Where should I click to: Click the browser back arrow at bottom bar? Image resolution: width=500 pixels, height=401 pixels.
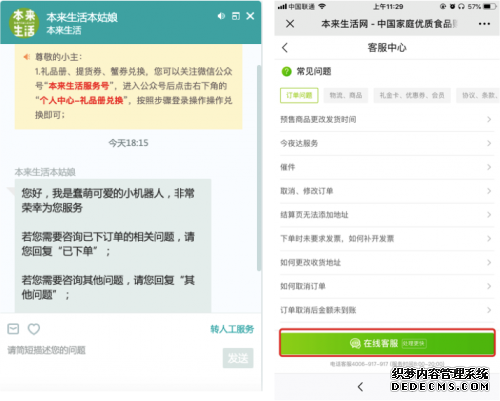(x=360, y=387)
